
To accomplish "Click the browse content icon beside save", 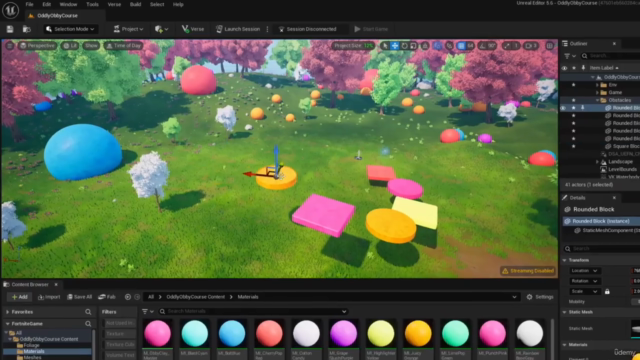I will (x=27, y=29).
